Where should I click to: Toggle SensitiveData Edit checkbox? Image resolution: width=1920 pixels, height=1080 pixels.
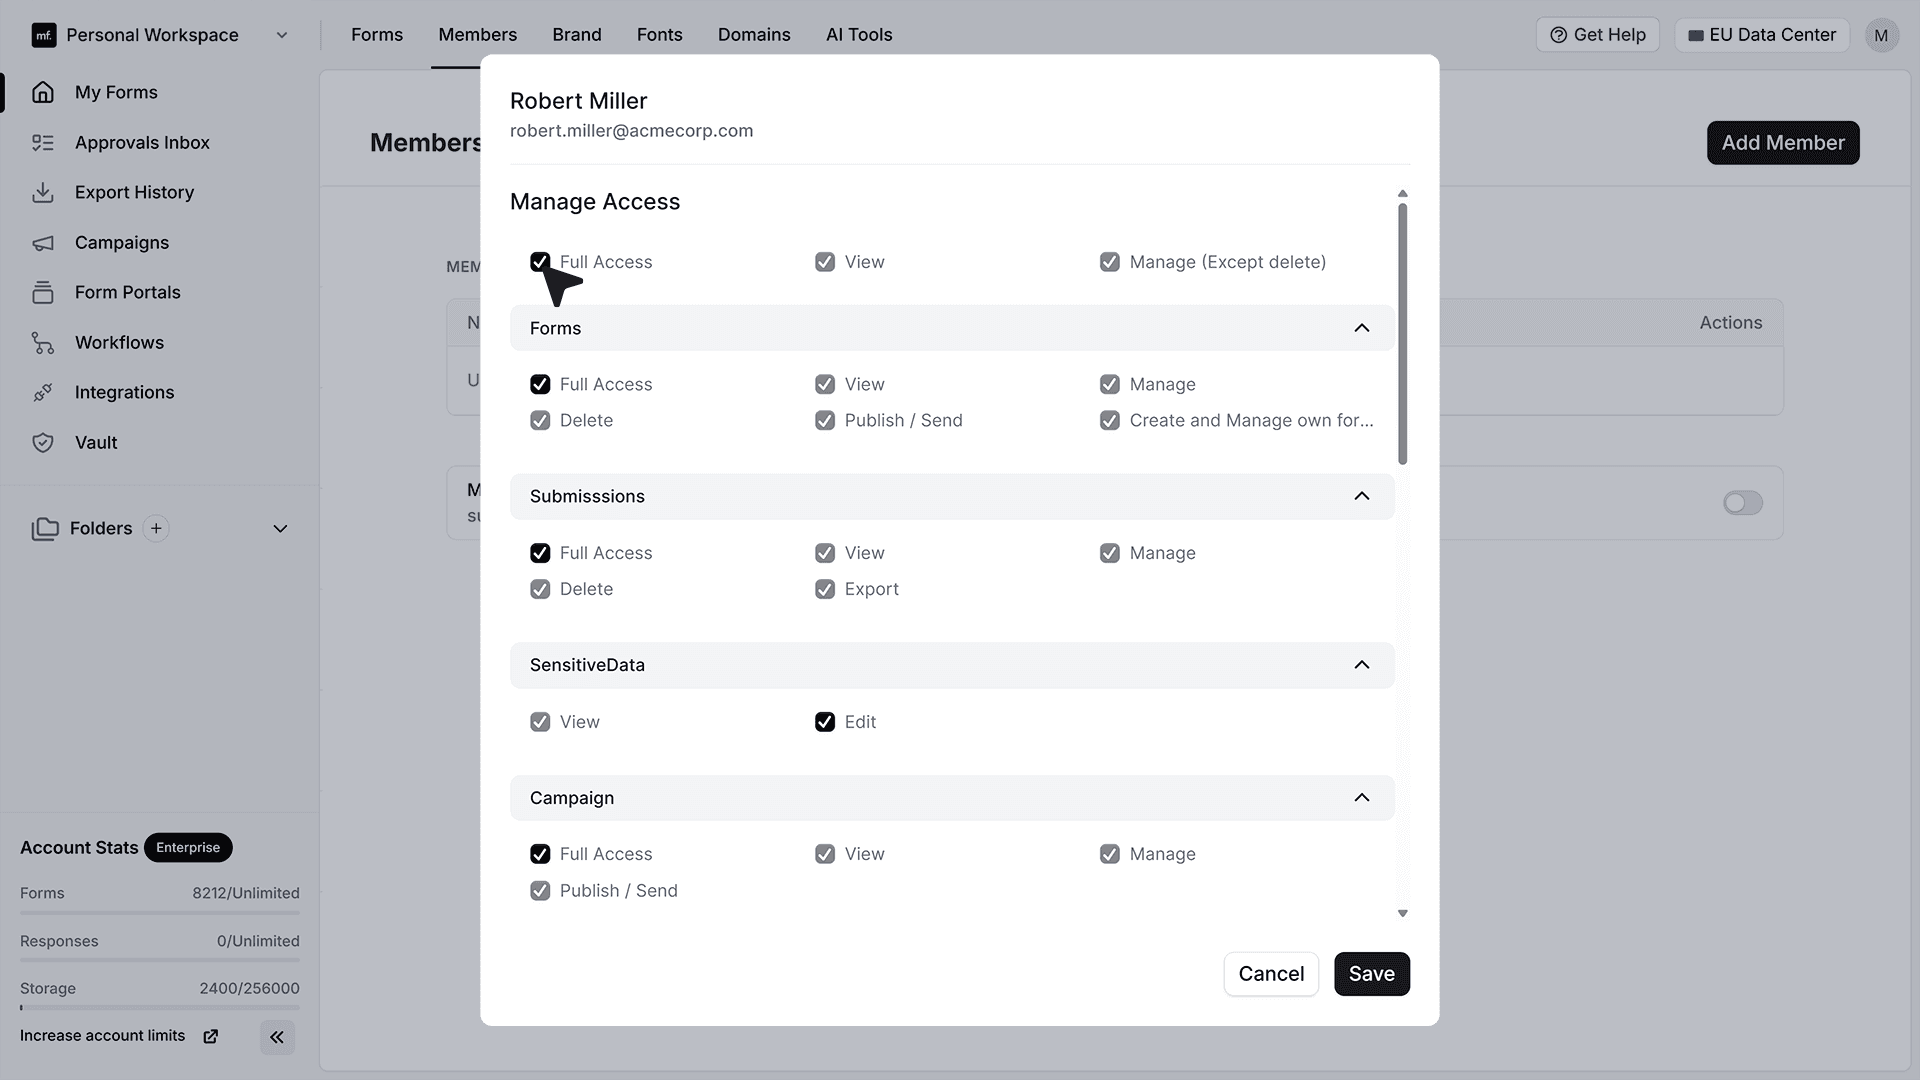click(825, 722)
